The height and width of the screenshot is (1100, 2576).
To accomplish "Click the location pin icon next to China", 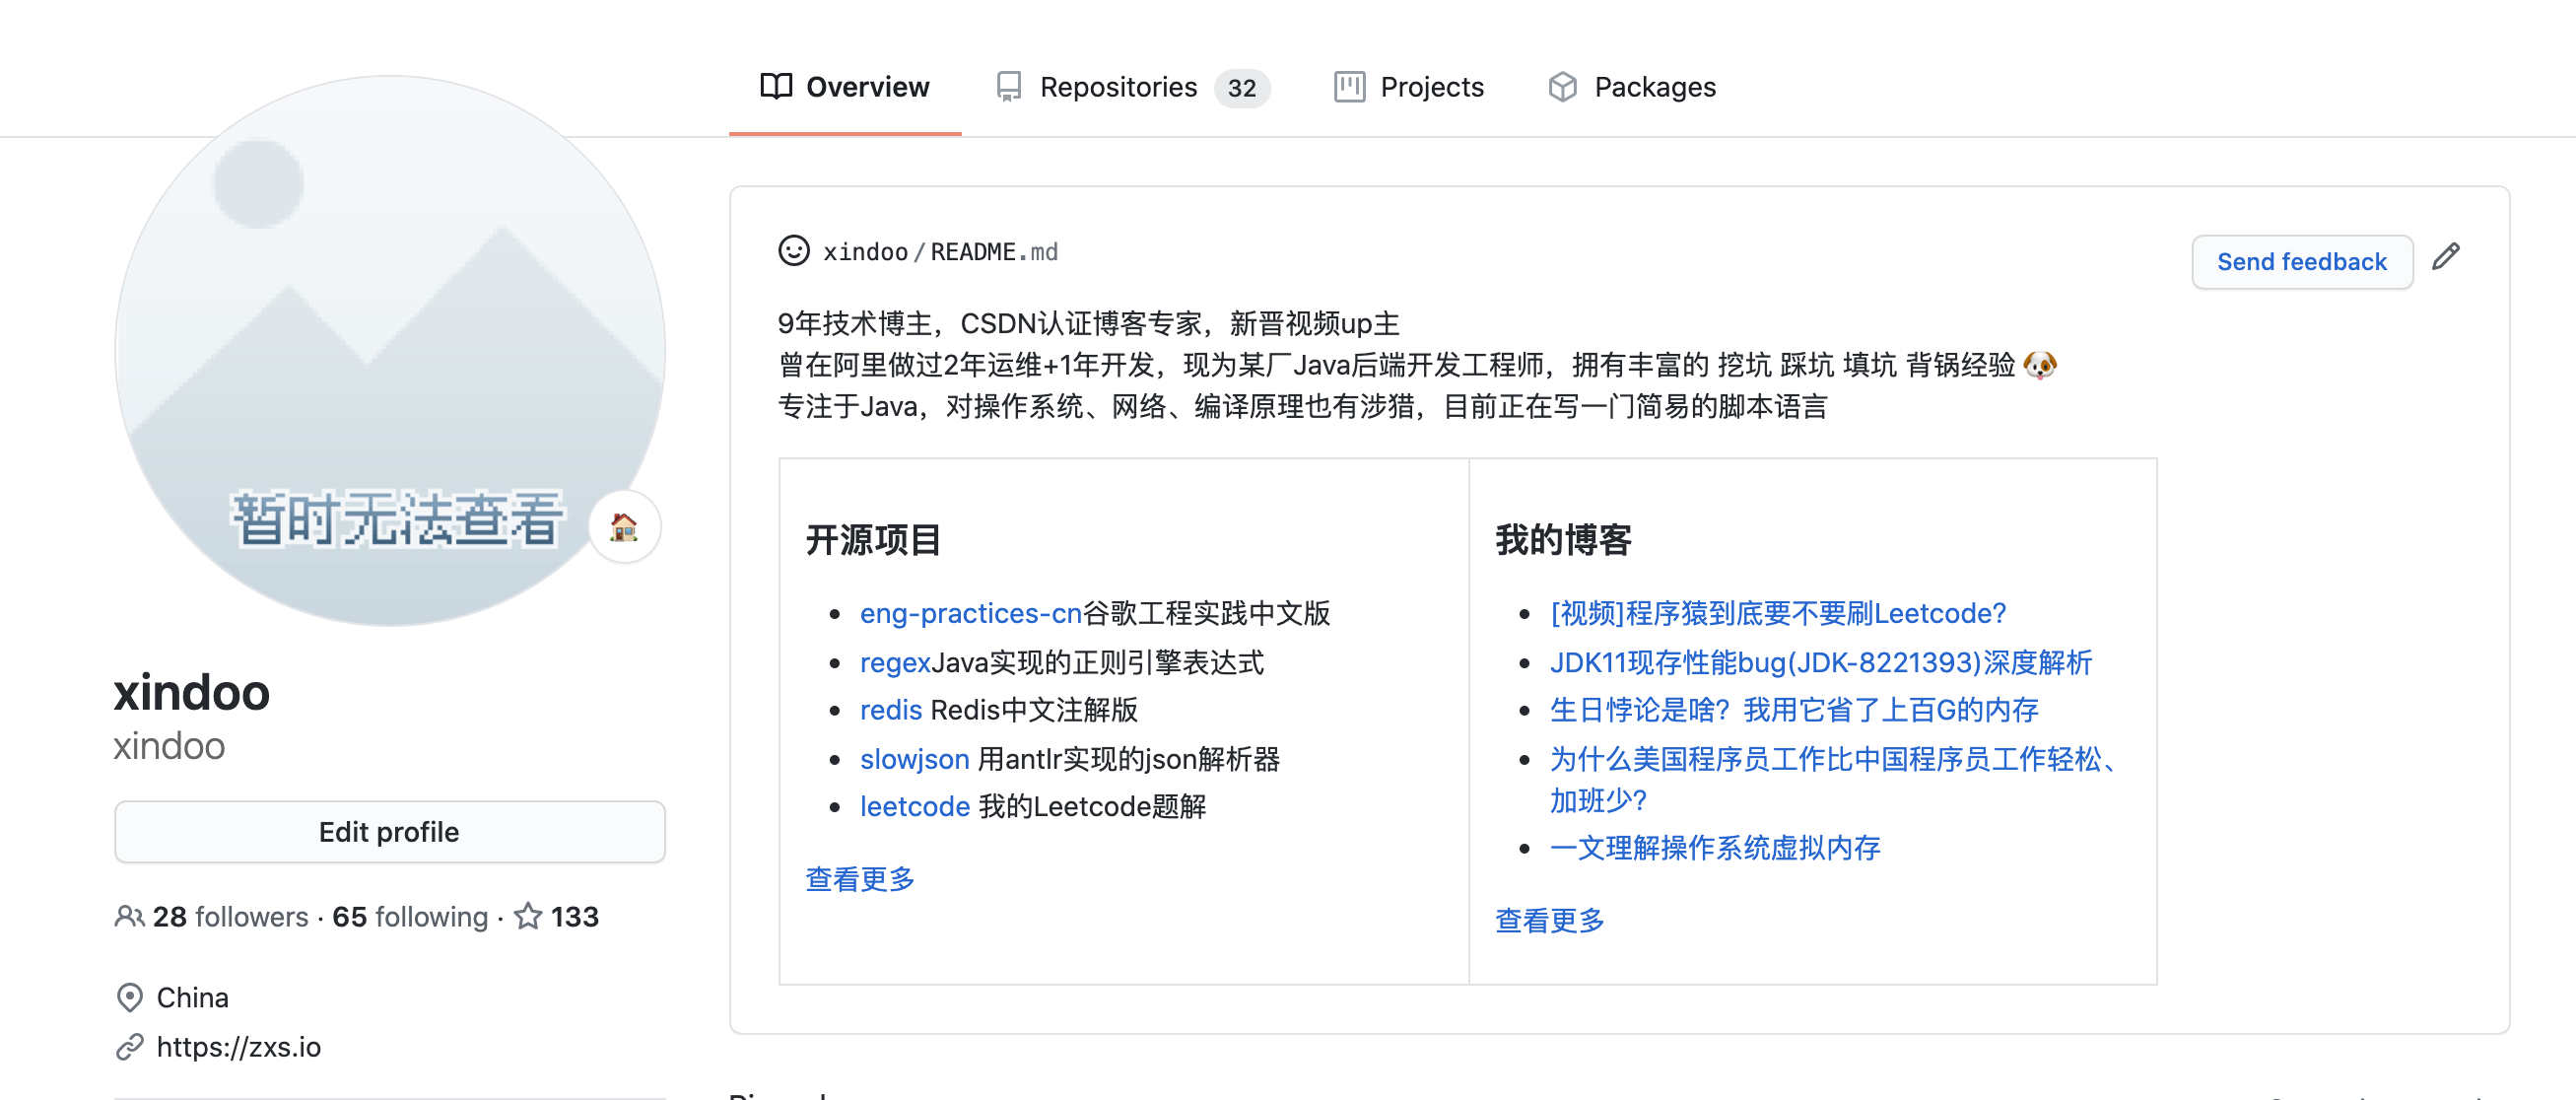I will pos(129,996).
